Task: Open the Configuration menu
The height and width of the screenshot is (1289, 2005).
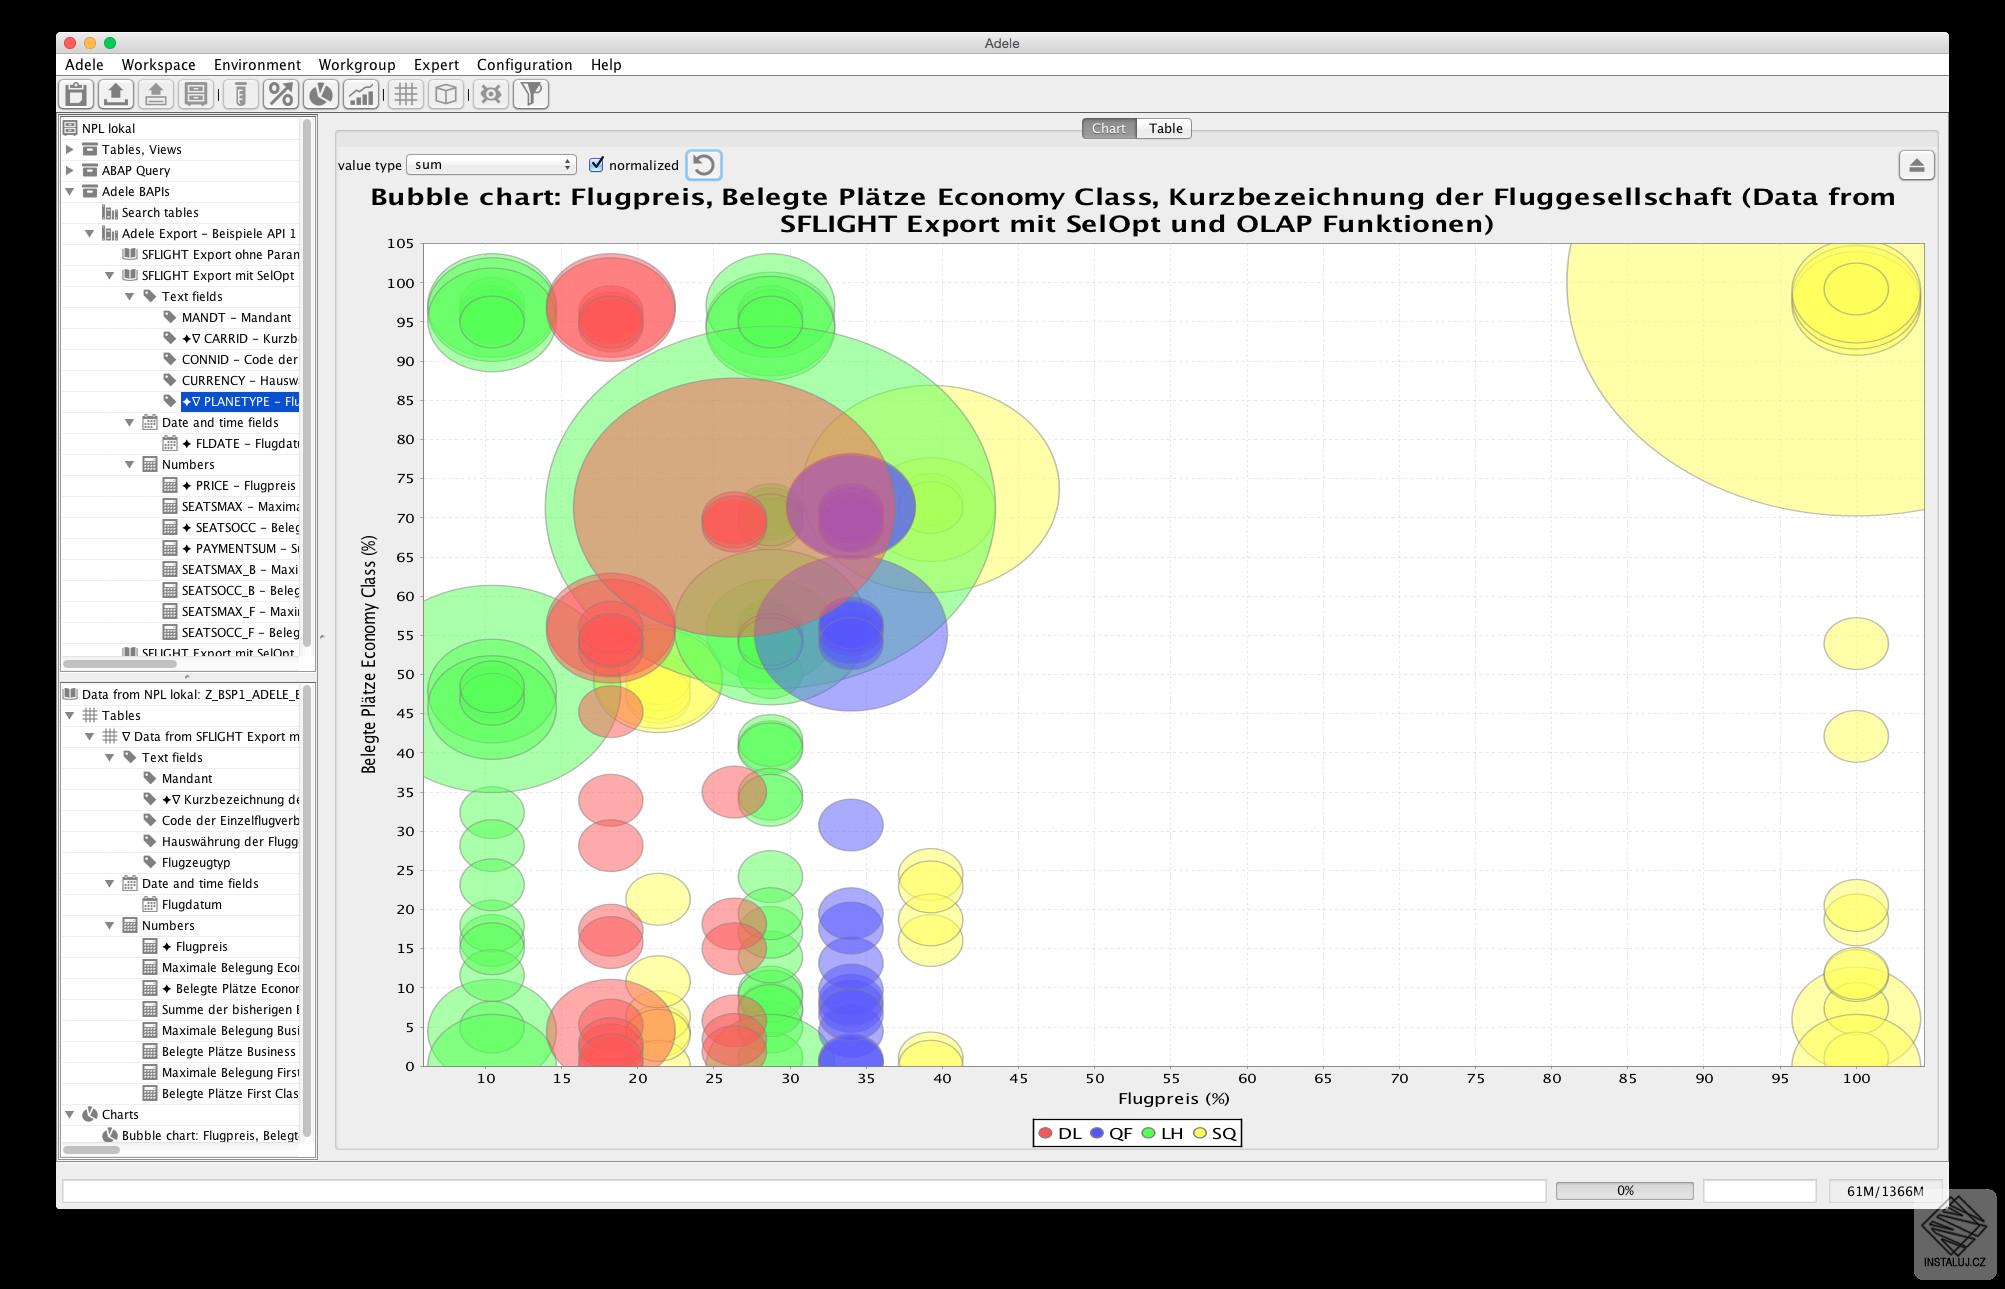Action: (524, 64)
